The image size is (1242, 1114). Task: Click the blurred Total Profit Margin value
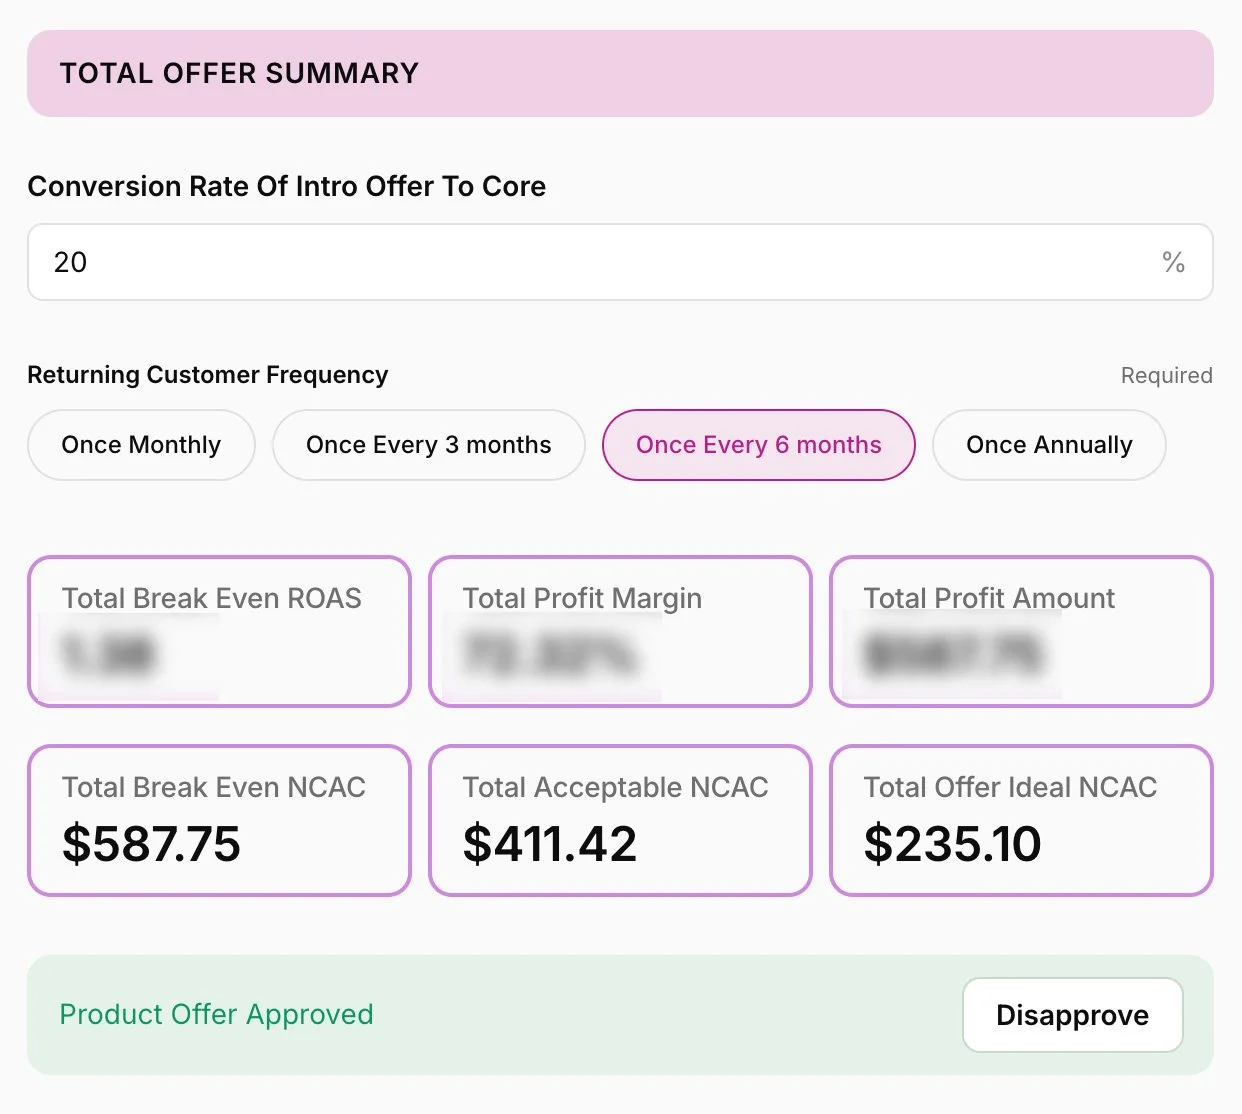[550, 655]
